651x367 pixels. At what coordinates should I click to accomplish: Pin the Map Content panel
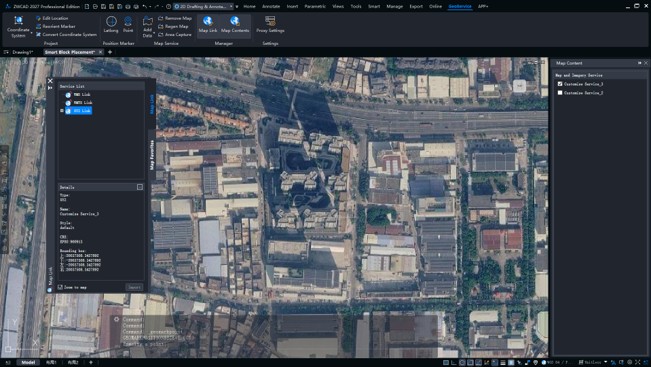(639, 63)
